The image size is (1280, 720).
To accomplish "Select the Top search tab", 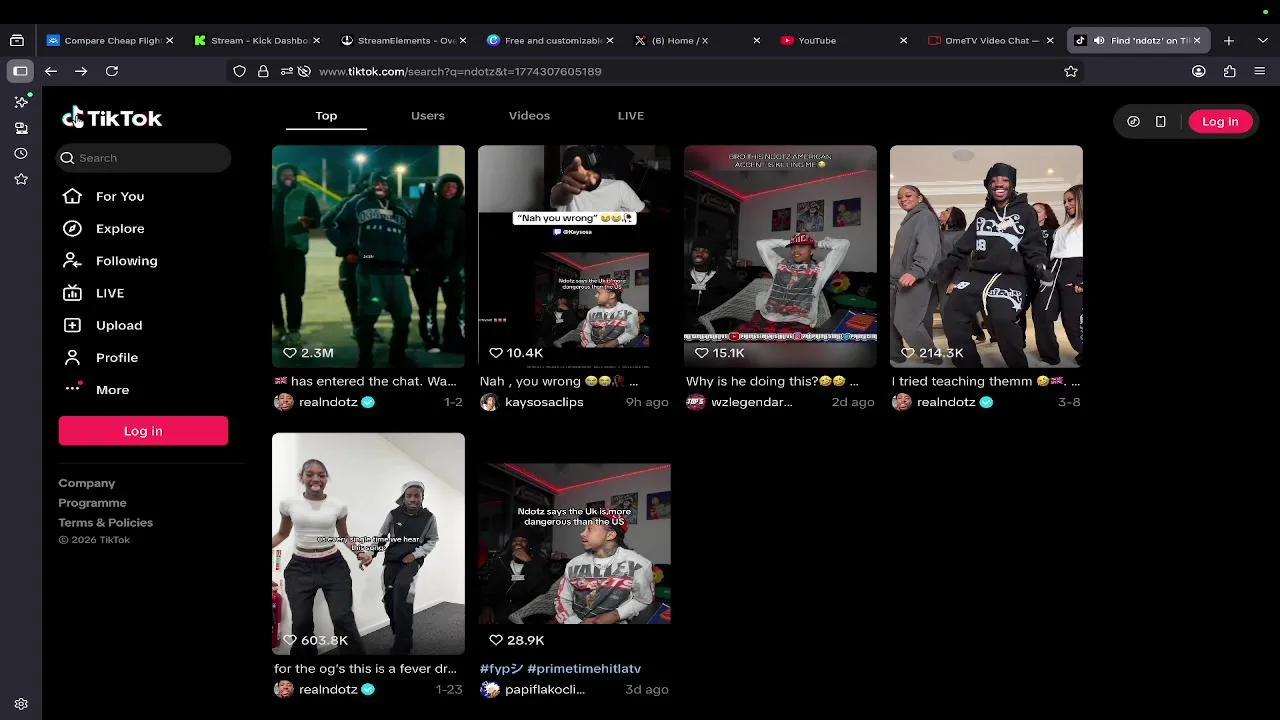I will 326,115.
